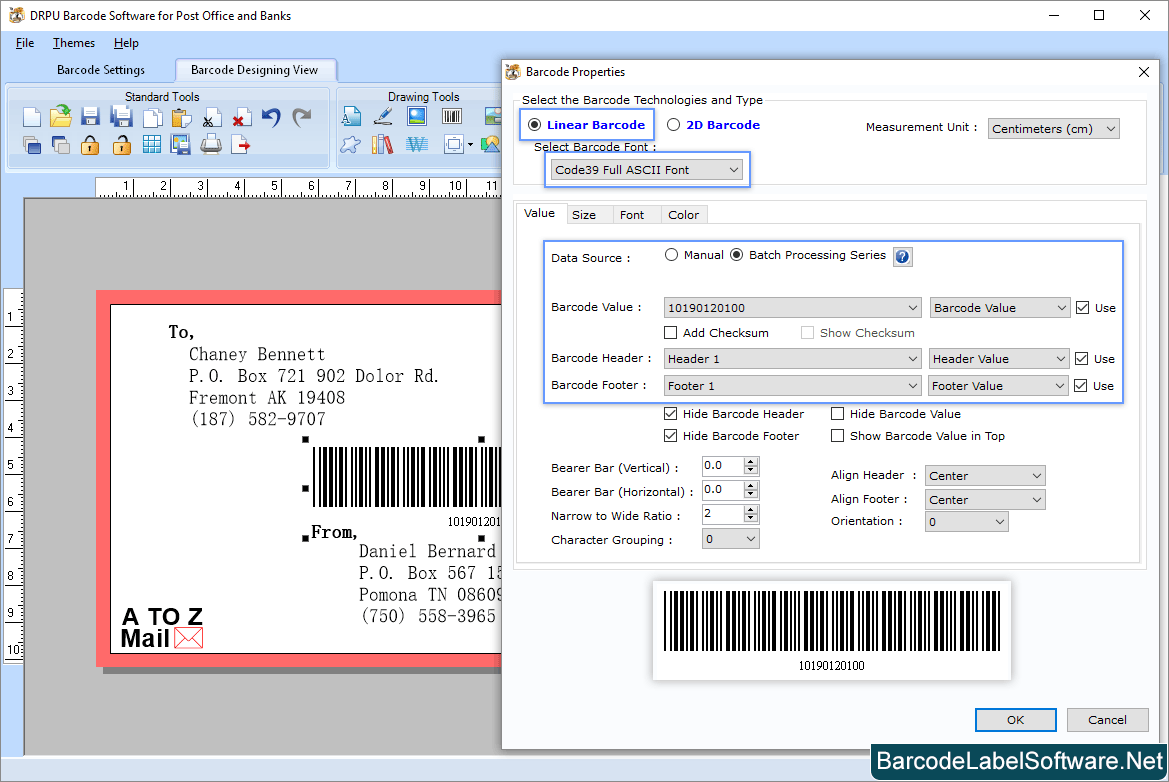Enable the Add Checksum checkbox
This screenshot has width=1169, height=782.
[x=670, y=332]
